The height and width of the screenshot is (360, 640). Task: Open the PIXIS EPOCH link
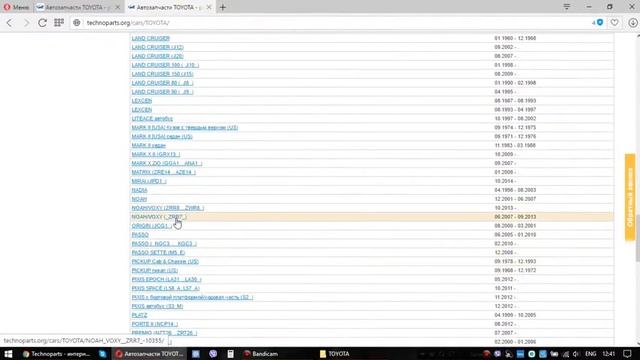[167, 280]
